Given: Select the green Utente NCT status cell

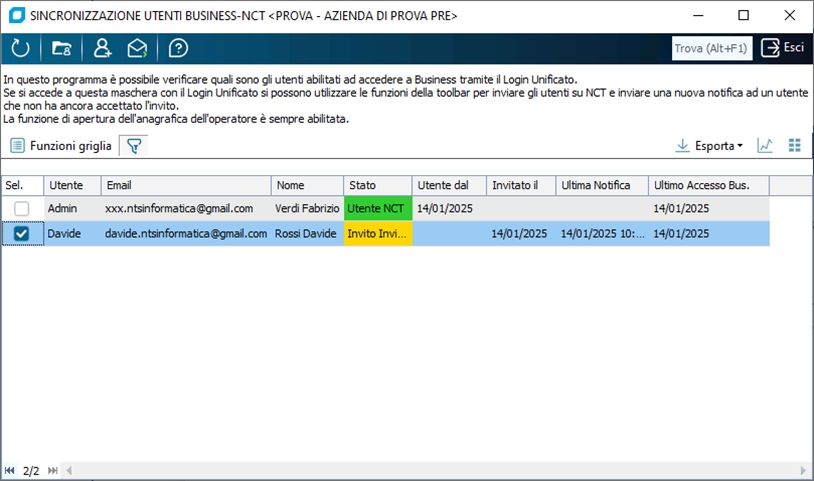Looking at the screenshot, I should pos(378,209).
